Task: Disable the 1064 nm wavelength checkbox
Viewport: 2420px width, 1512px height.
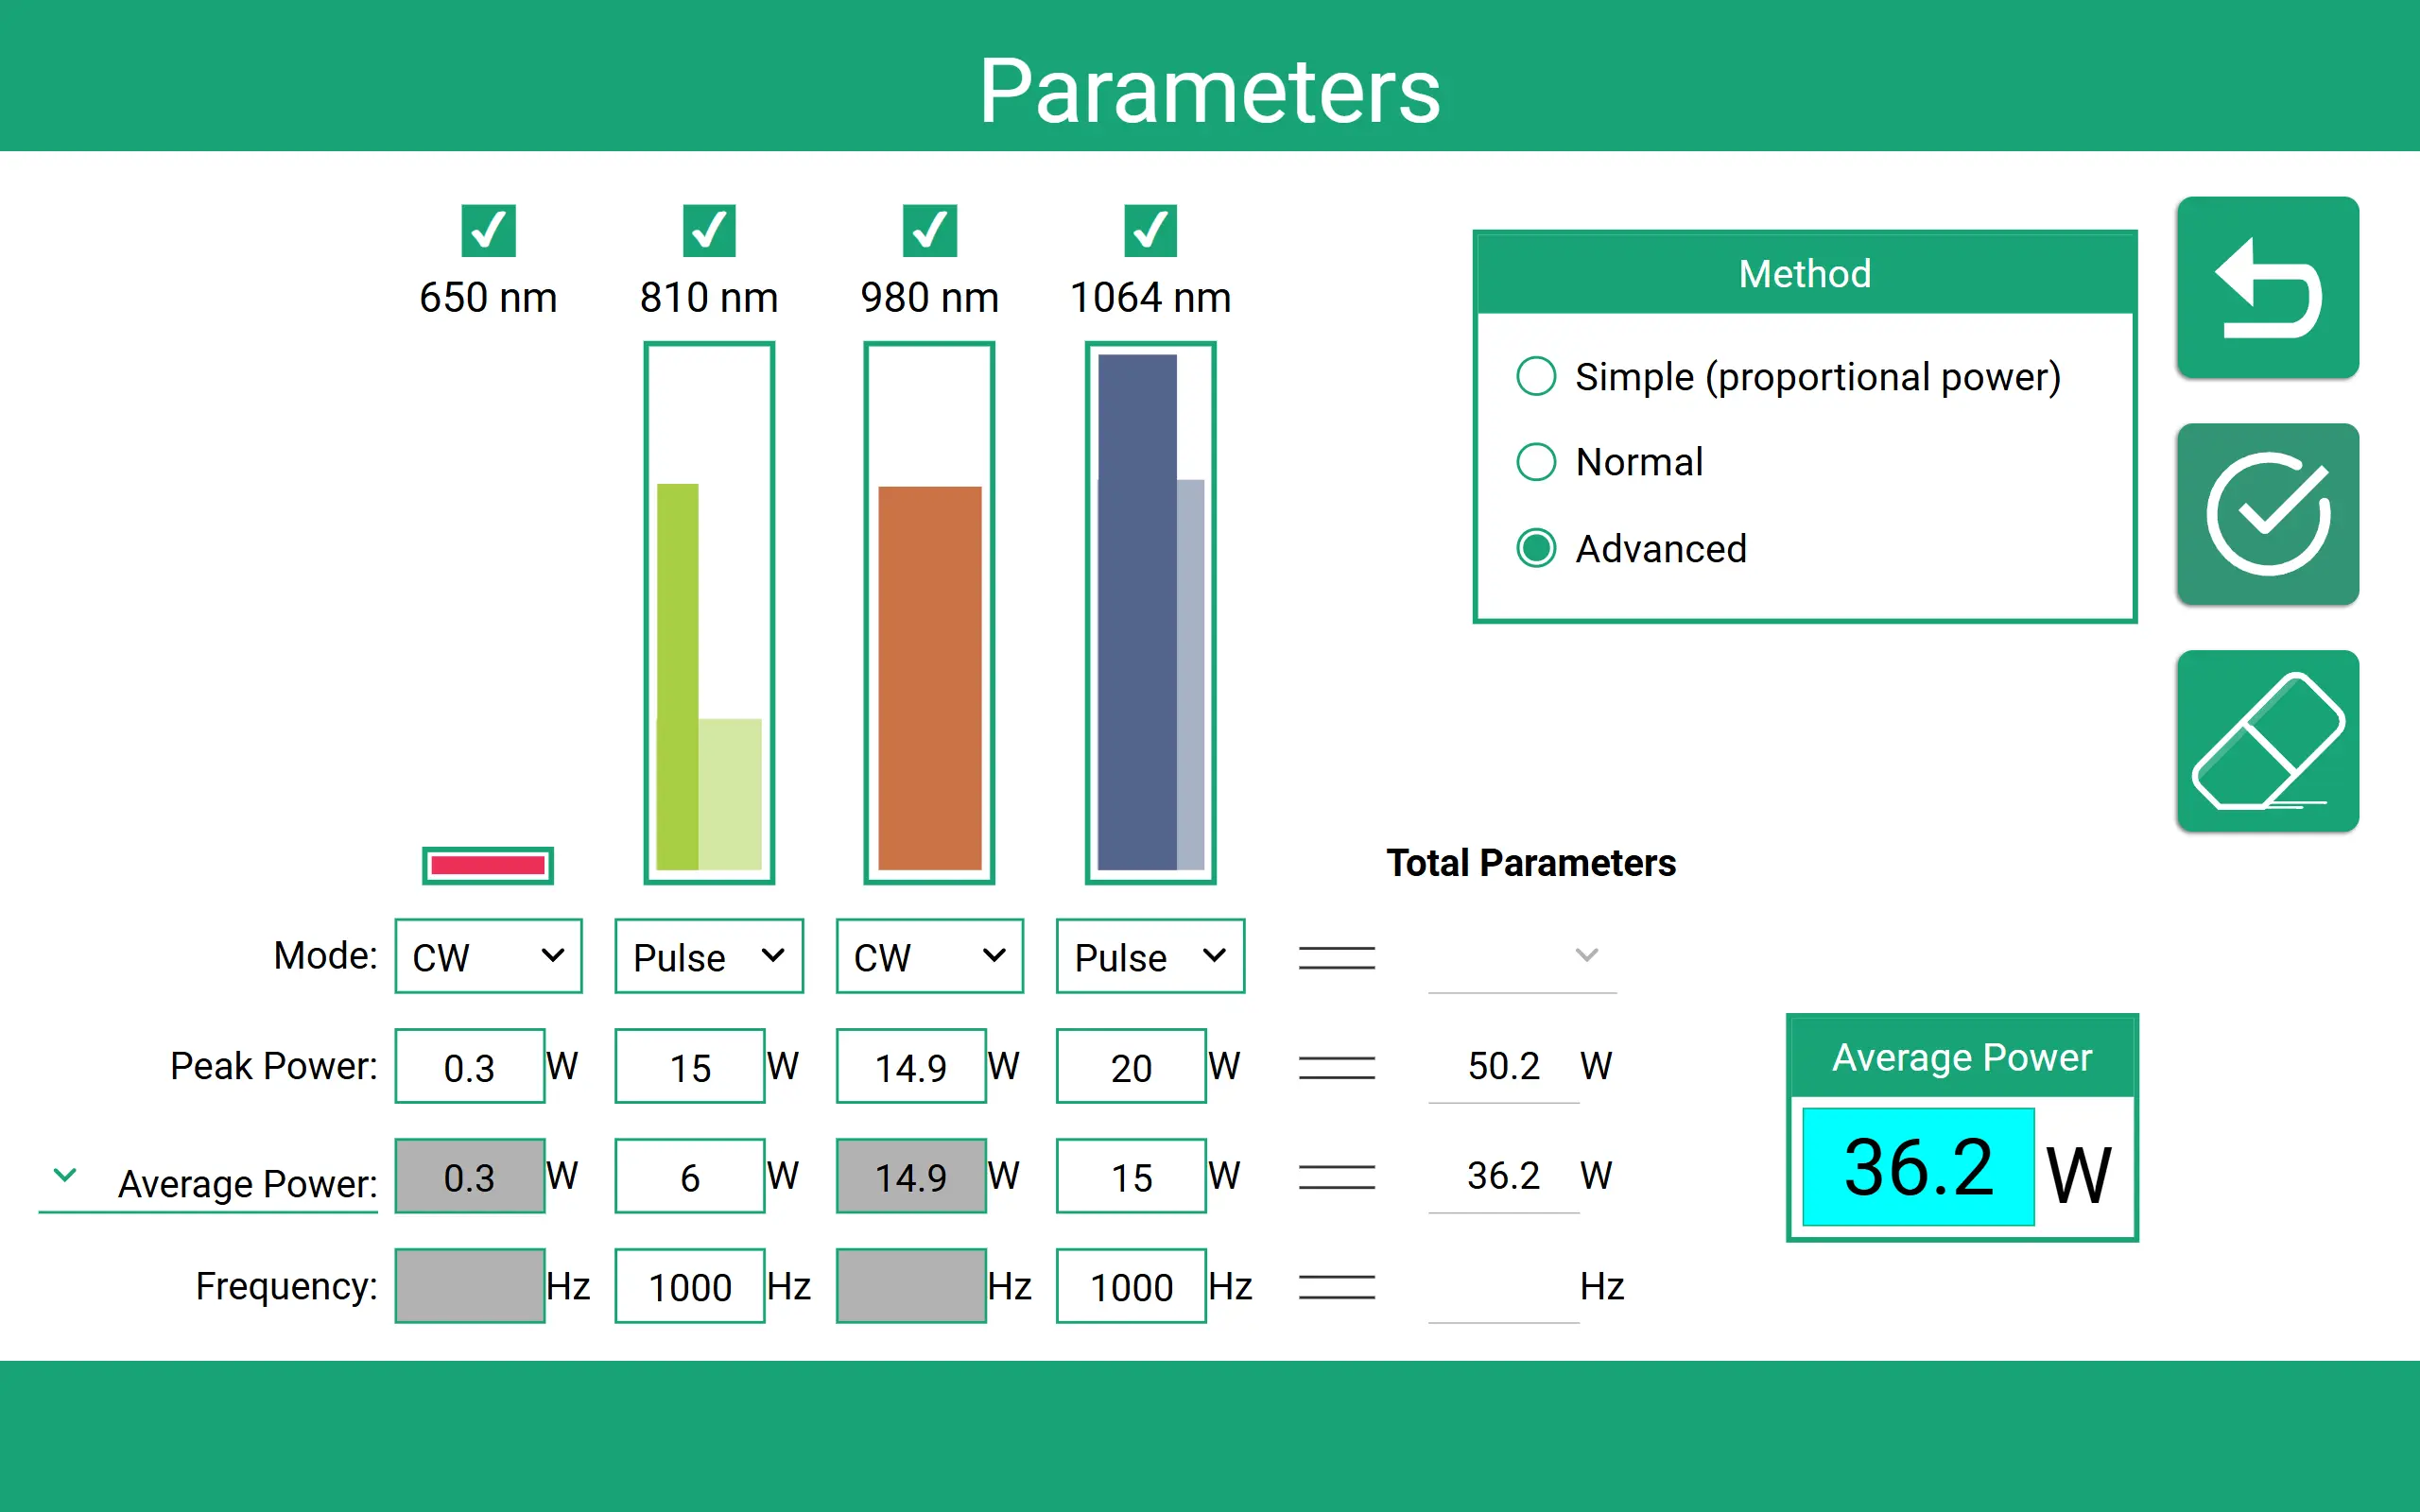Action: pos(1150,231)
